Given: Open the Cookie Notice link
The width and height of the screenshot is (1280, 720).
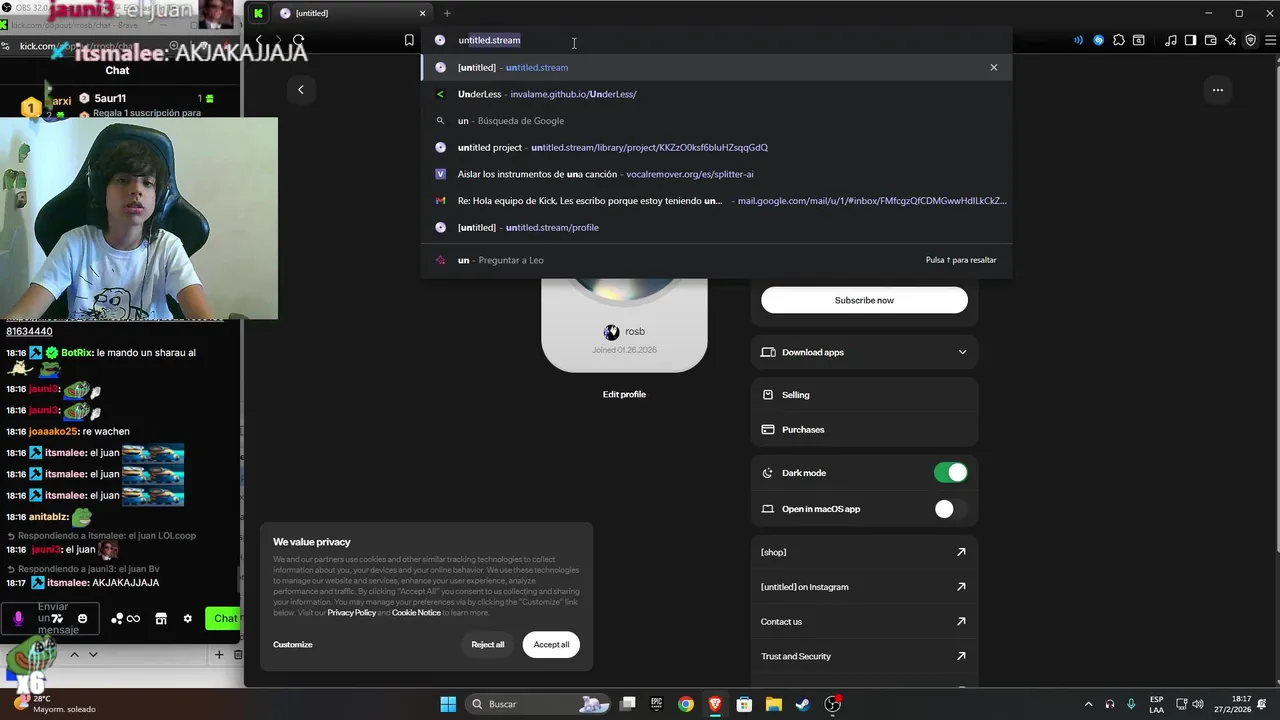Looking at the screenshot, I should pyautogui.click(x=416, y=612).
